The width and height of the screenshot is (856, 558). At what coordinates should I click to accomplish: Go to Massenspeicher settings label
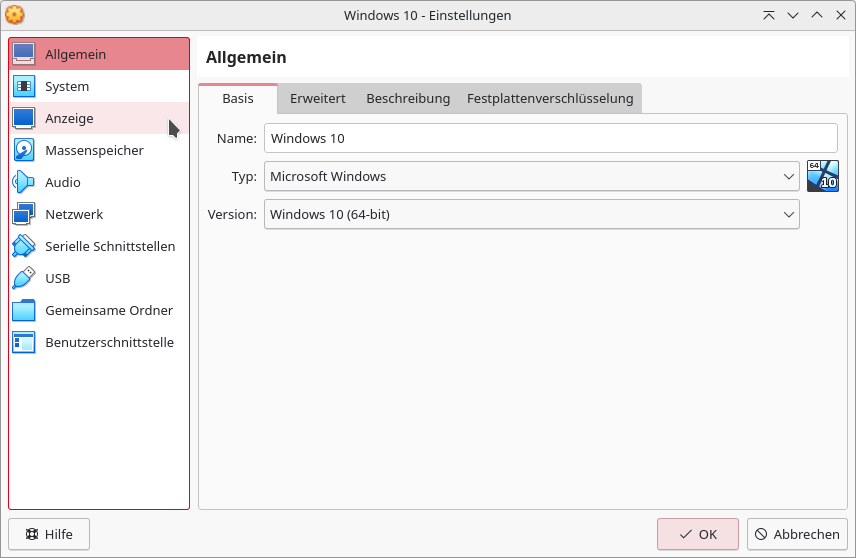[x=94, y=150]
